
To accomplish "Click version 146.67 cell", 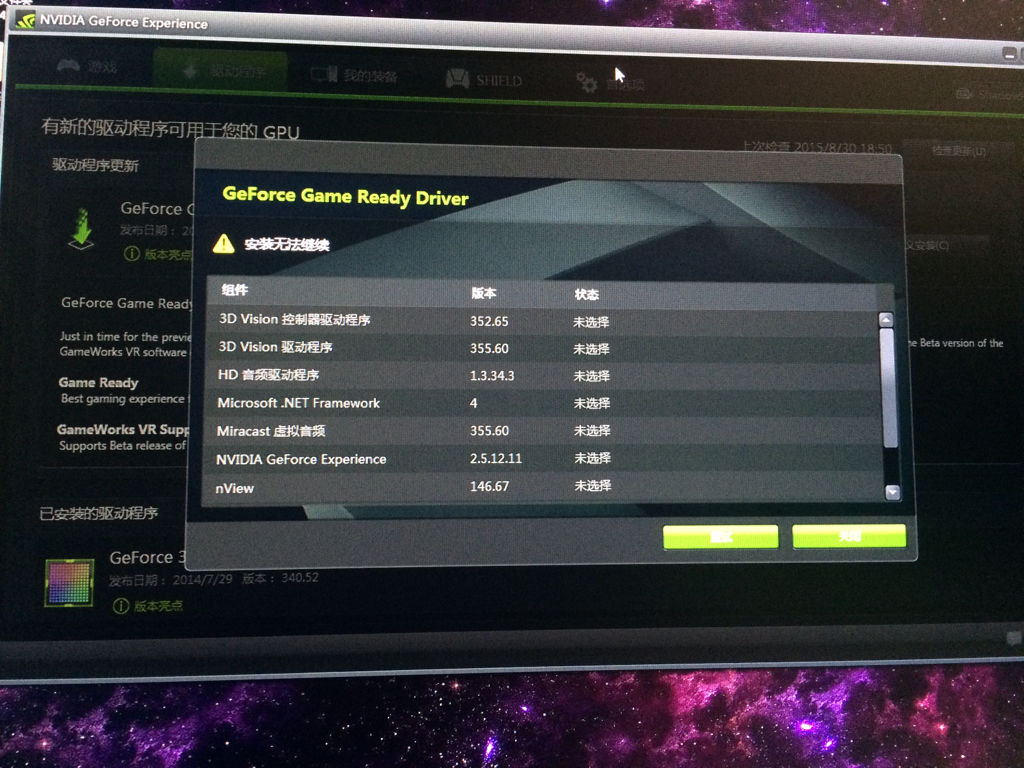I will pyautogui.click(x=489, y=486).
